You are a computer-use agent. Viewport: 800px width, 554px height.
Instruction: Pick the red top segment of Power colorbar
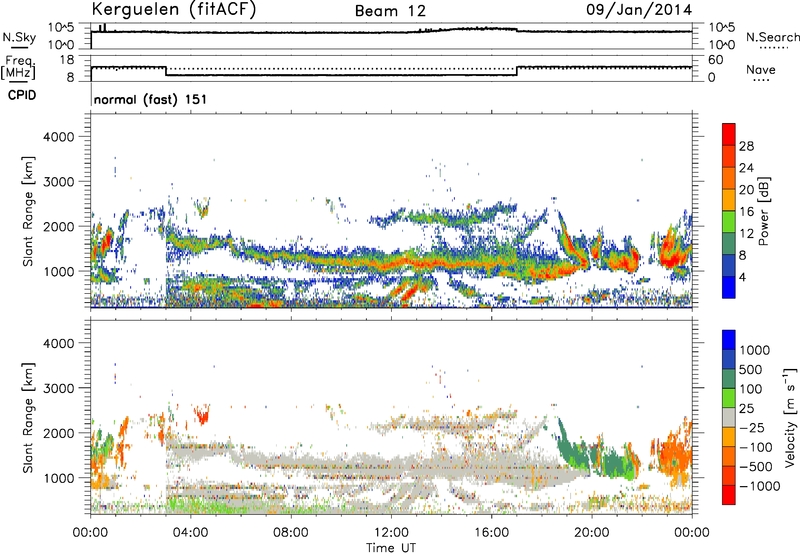pyautogui.click(x=729, y=134)
